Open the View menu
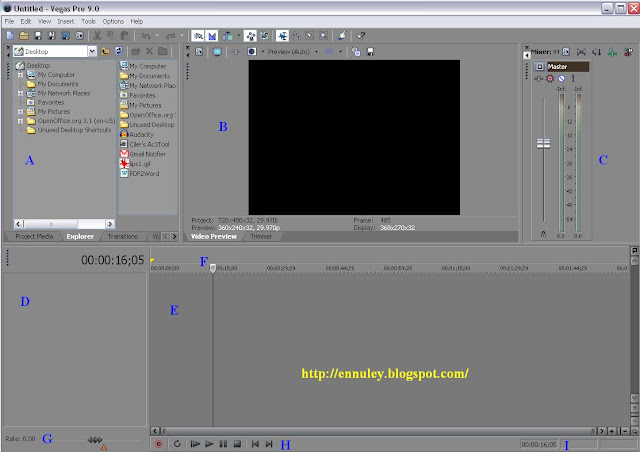 (x=44, y=21)
